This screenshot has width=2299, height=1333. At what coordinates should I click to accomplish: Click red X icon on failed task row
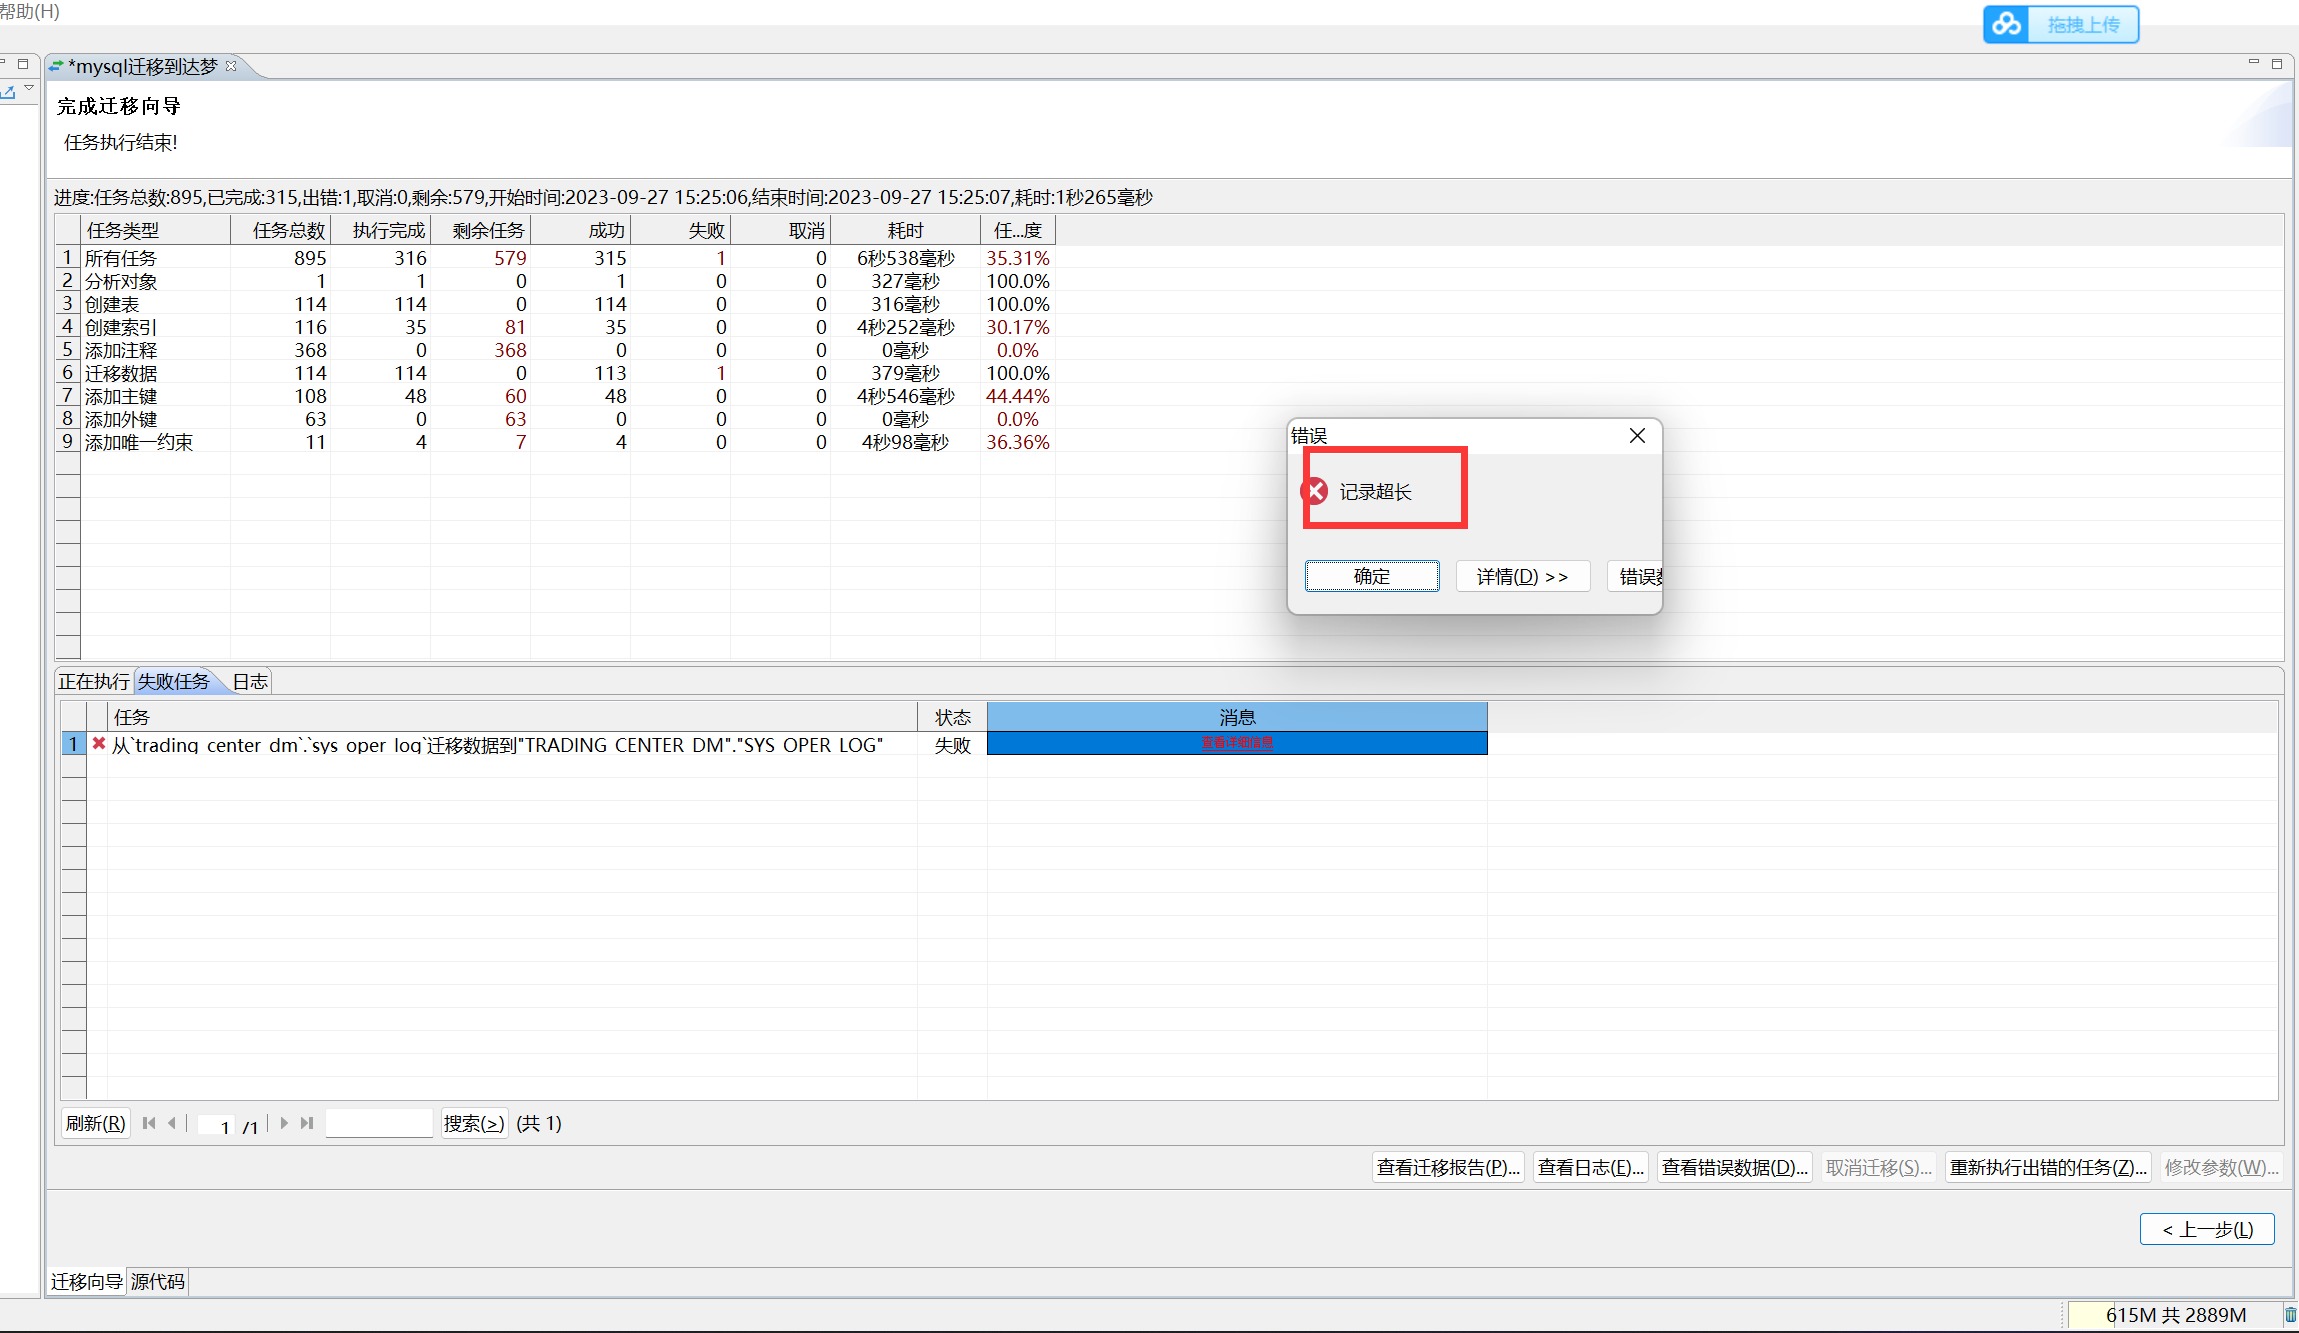99,743
